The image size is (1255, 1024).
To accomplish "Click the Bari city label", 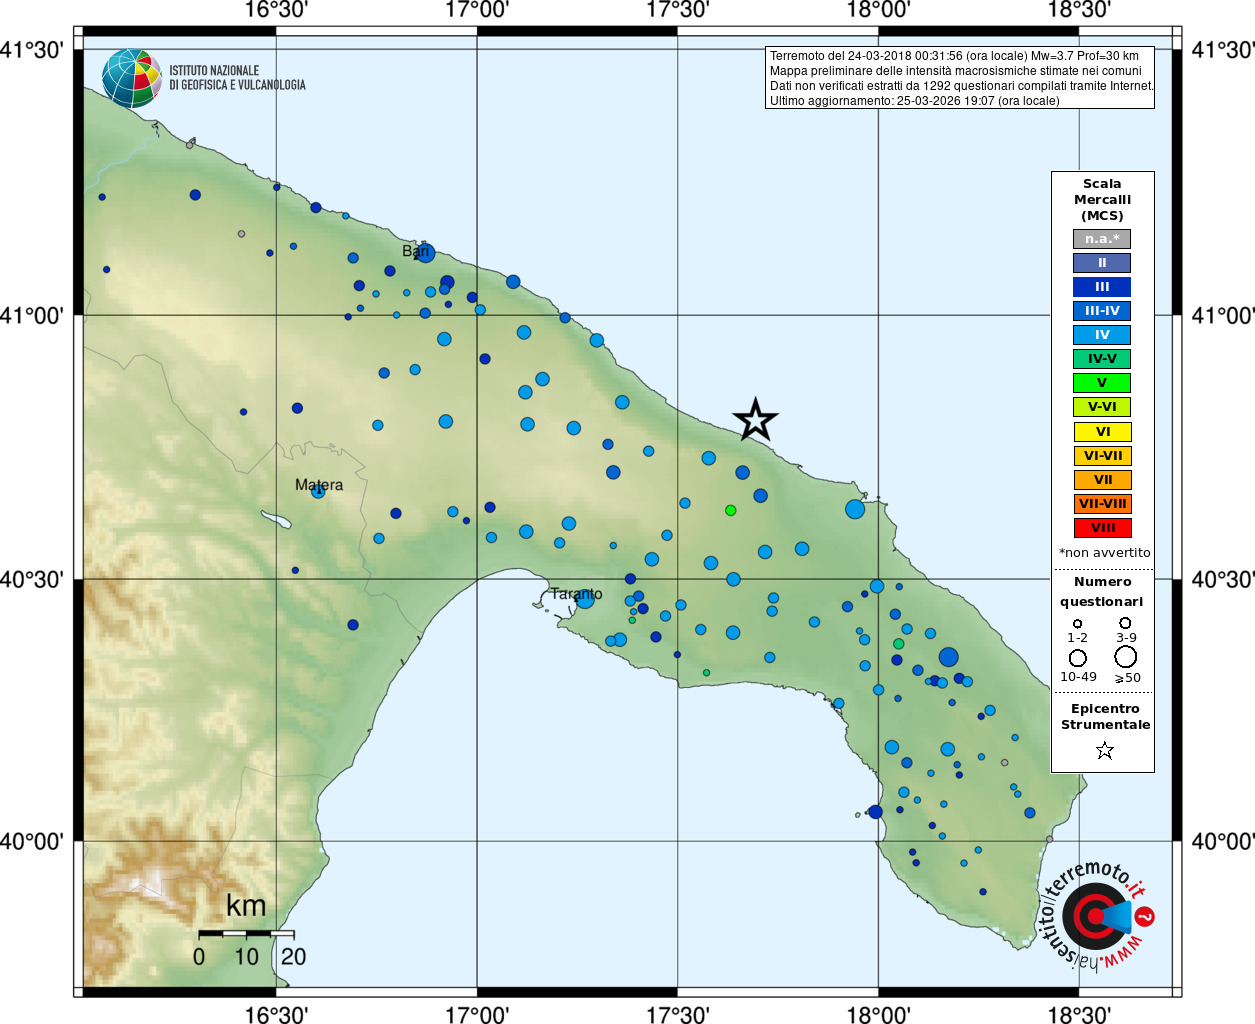I will click(x=415, y=251).
